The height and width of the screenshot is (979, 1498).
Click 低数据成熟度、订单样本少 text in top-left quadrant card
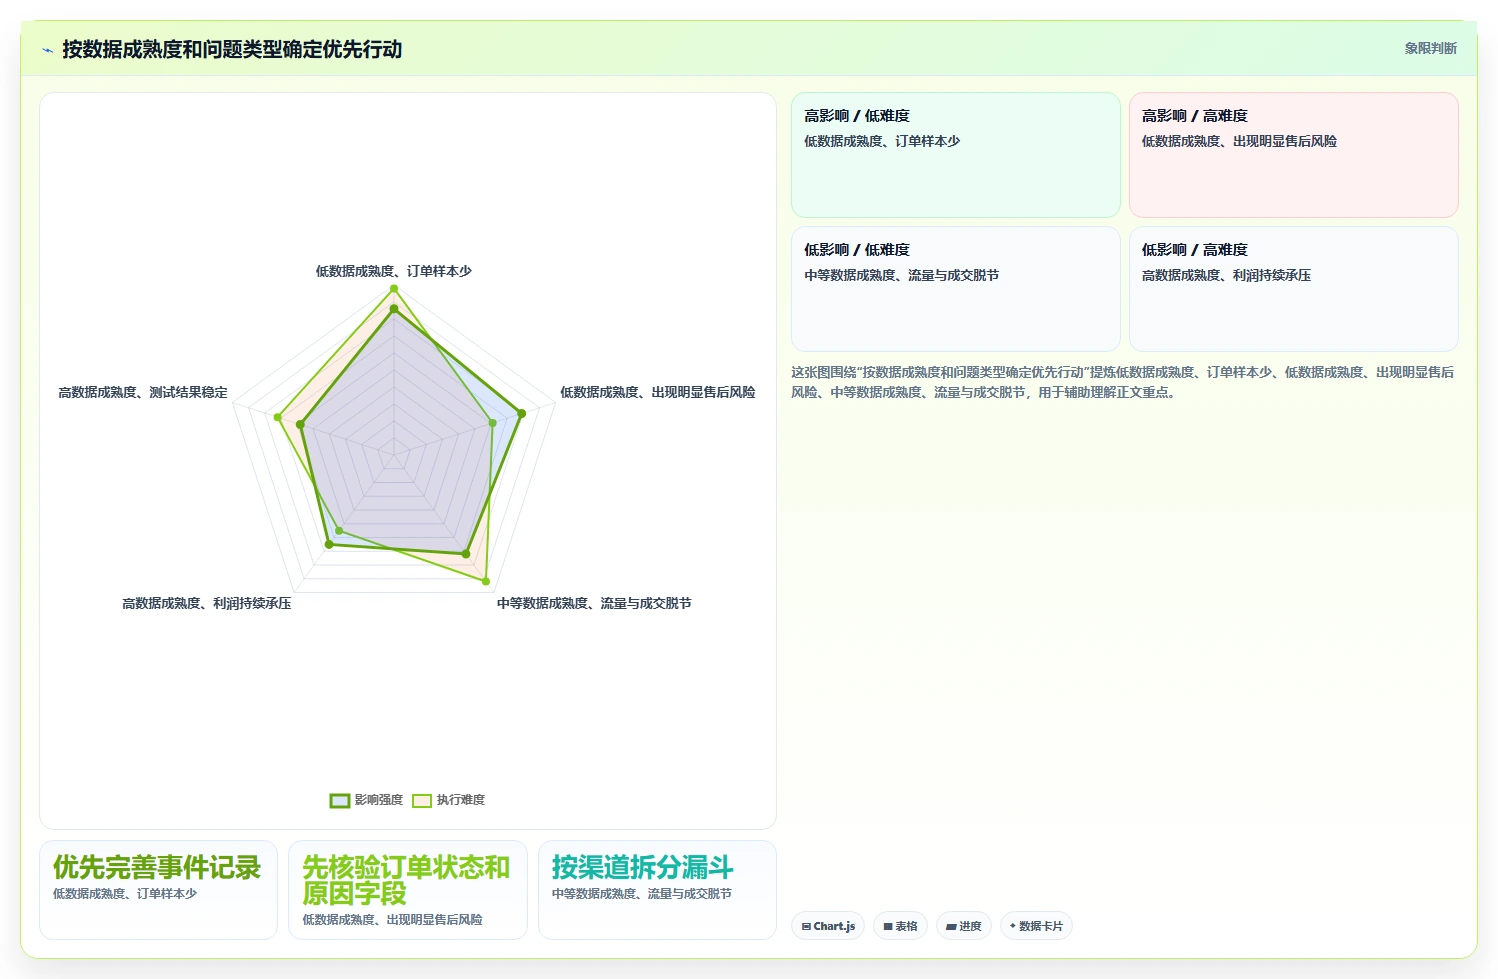pyautogui.click(x=882, y=141)
